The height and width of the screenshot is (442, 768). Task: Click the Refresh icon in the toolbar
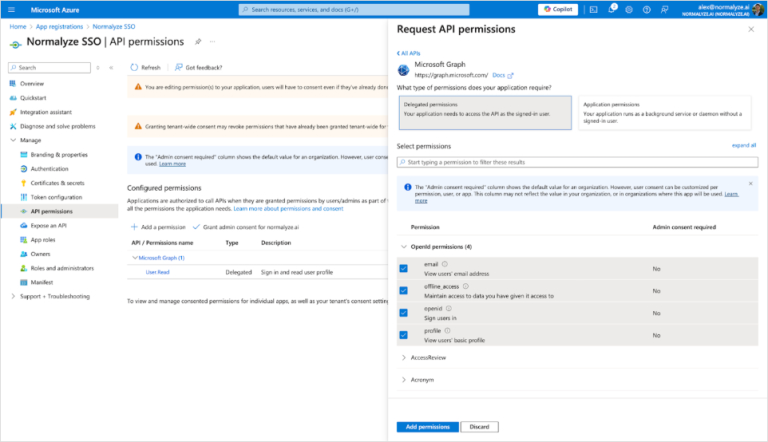[134, 67]
